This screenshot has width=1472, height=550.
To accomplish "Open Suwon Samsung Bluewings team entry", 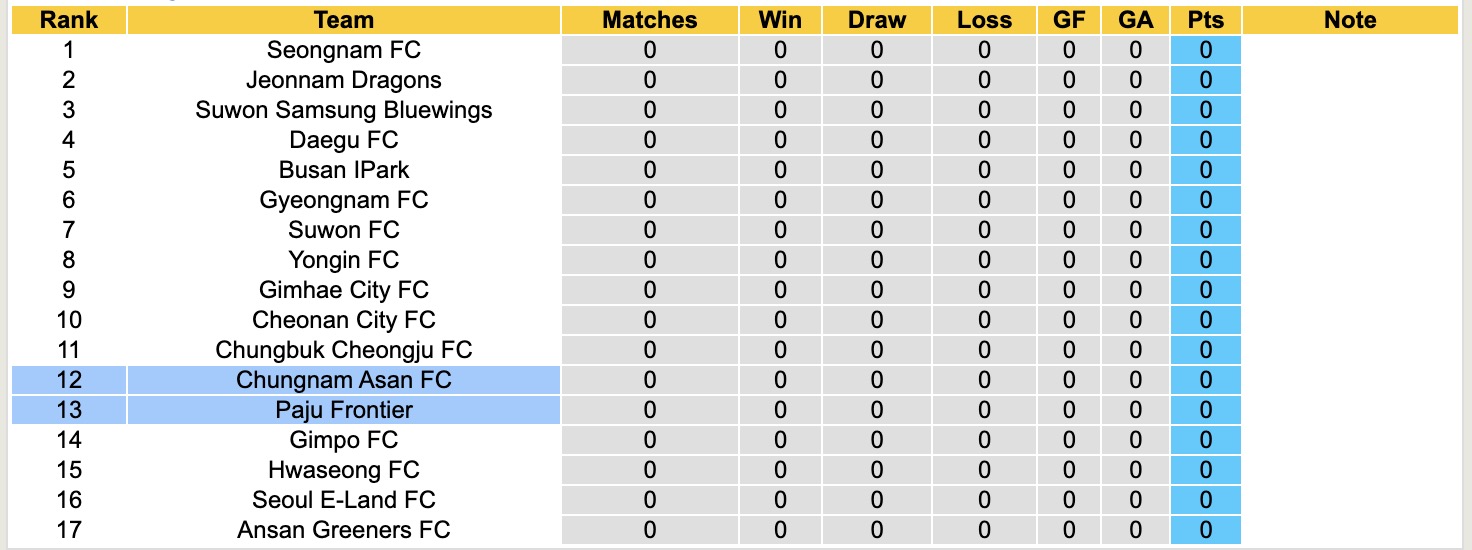I will (343, 110).
